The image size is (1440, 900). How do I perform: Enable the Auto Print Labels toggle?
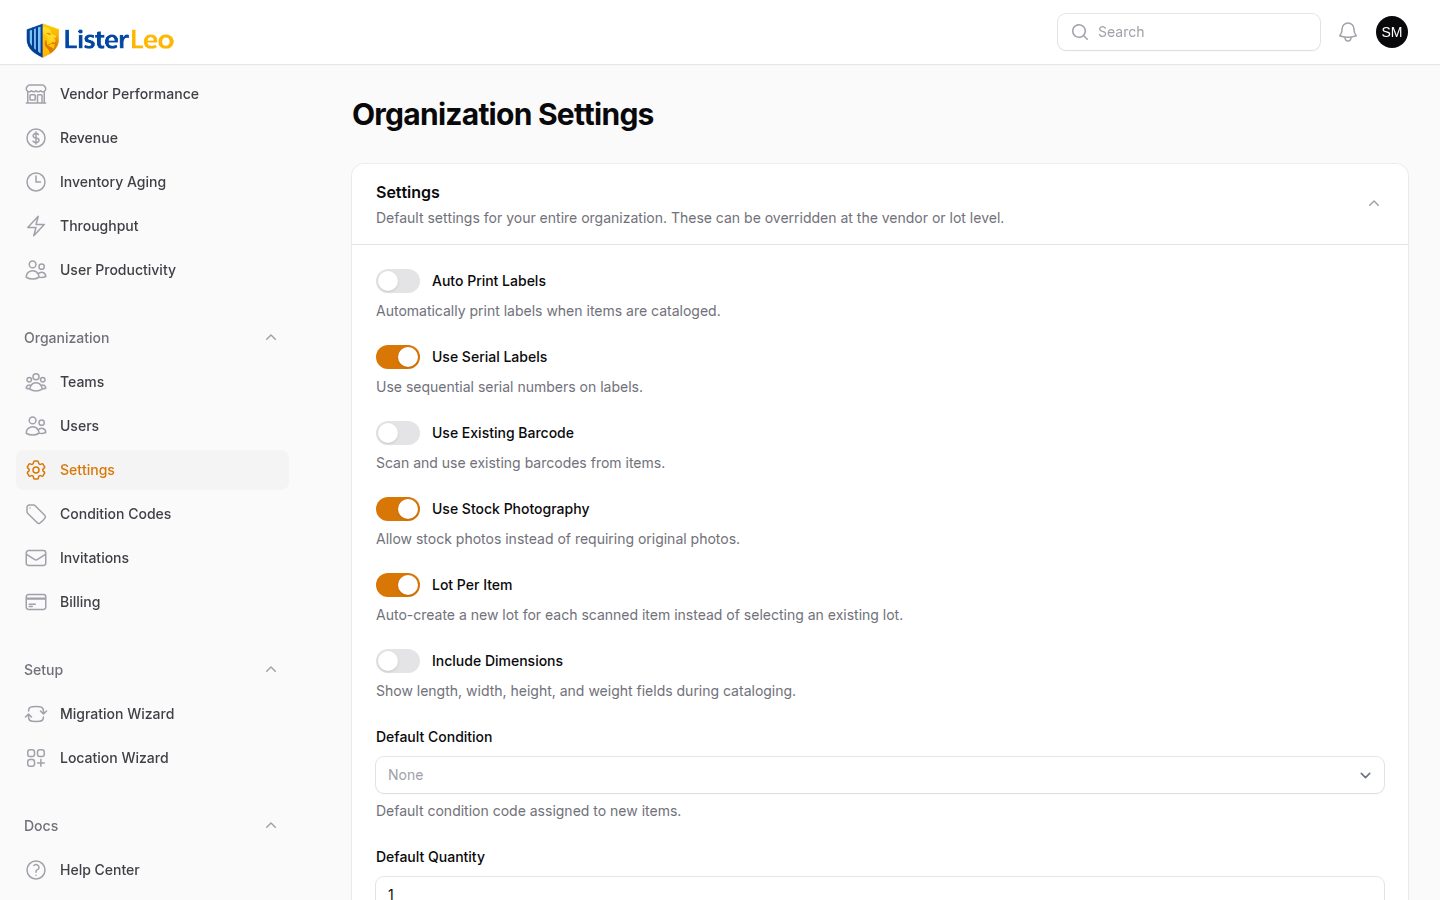[398, 281]
